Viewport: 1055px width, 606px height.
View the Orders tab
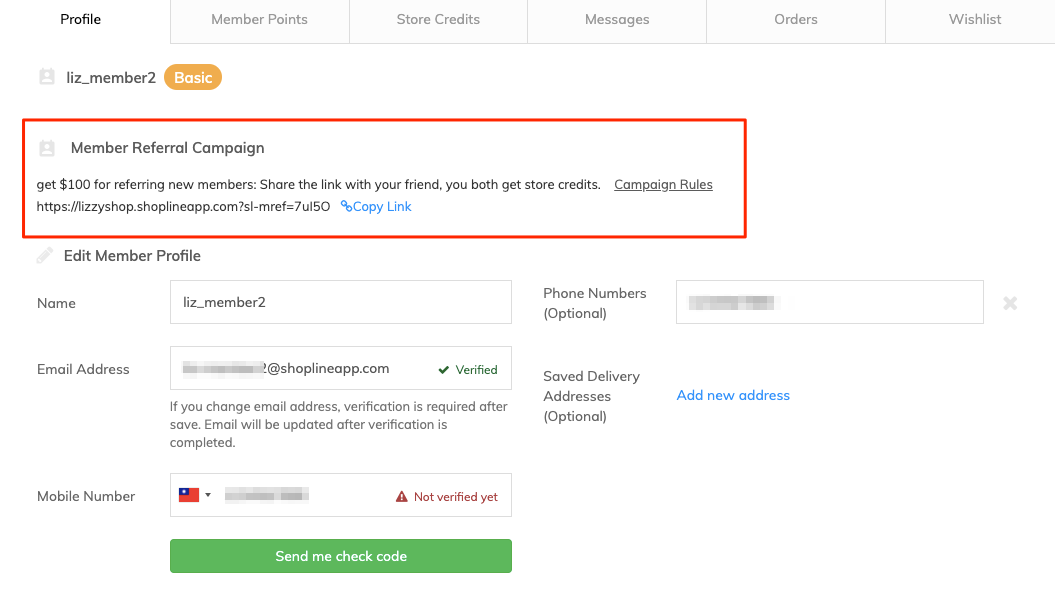(795, 20)
